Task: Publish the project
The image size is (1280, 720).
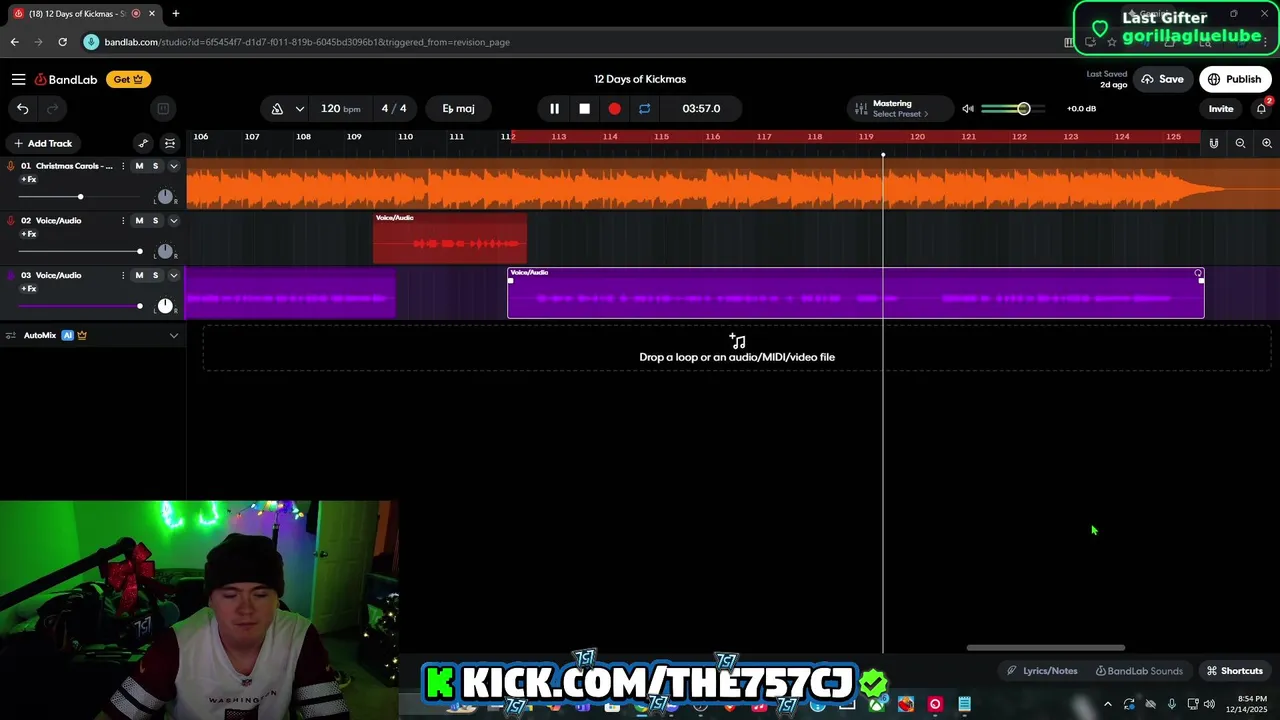Action: (x=1234, y=79)
